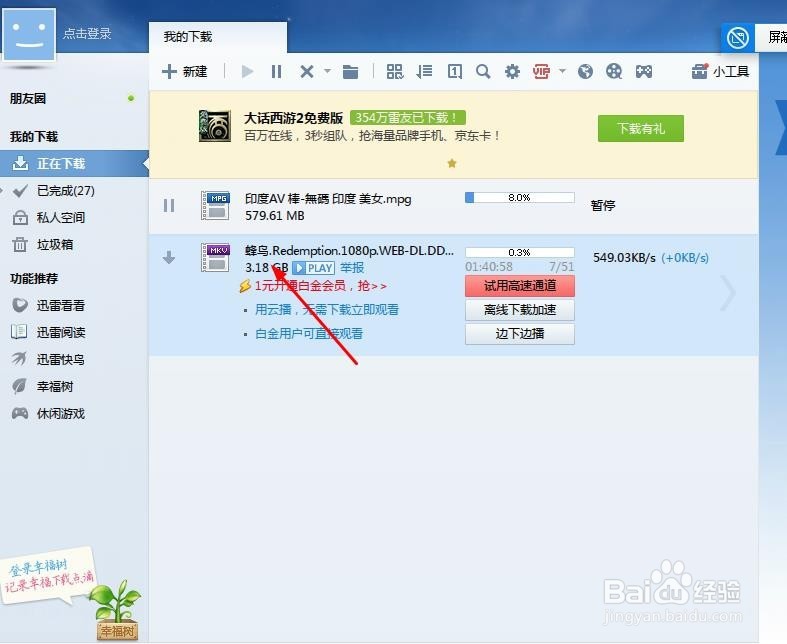Expand the delete options dropdown arrow
The width and height of the screenshot is (787, 644).
(327, 71)
